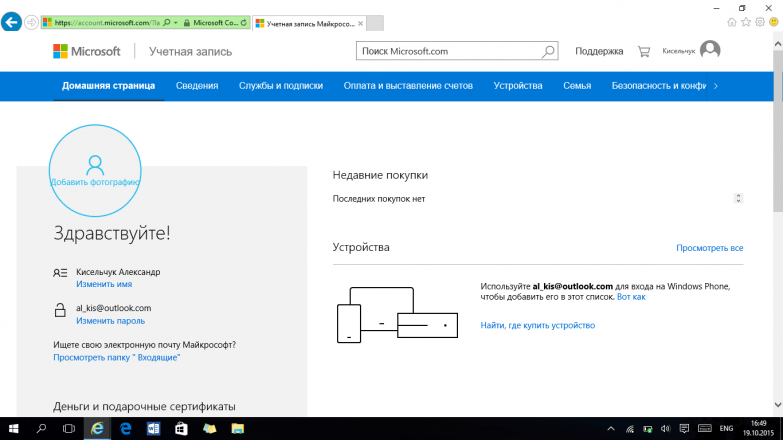783x440 pixels.
Task: Click Изменить имя link
Action: [104, 284]
